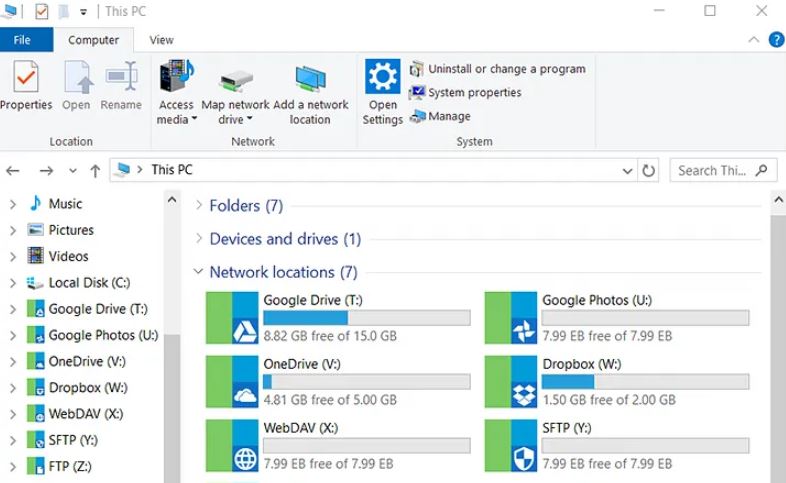786x483 pixels.
Task: Click Manage in the System group
Action: point(440,116)
